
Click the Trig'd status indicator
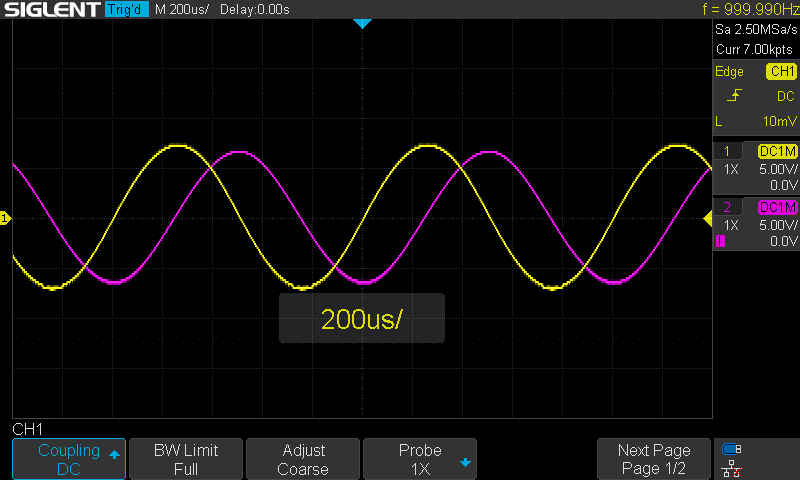127,9
